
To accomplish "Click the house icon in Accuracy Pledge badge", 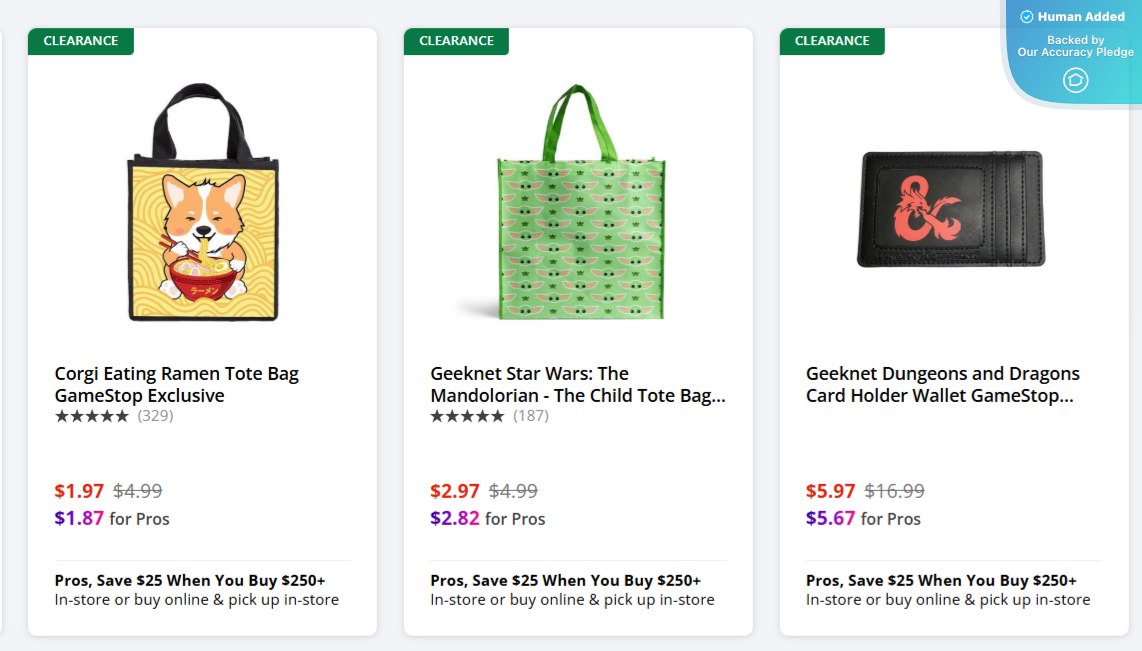I will click(1075, 80).
